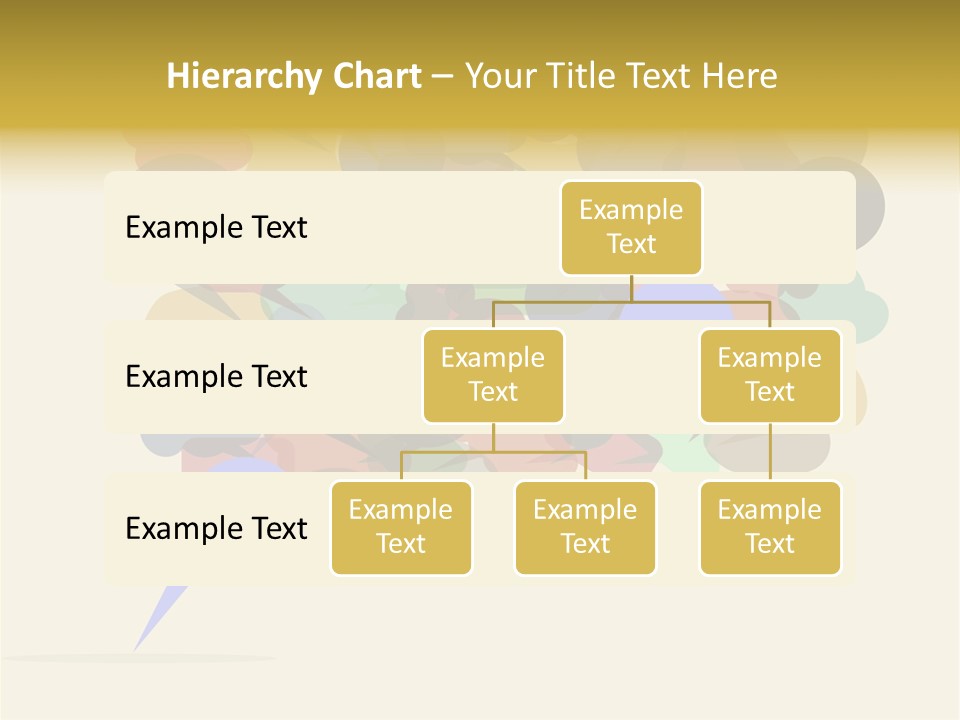The height and width of the screenshot is (720, 960).
Task: Click the gold header banner left of the title
Action: tap(80, 76)
